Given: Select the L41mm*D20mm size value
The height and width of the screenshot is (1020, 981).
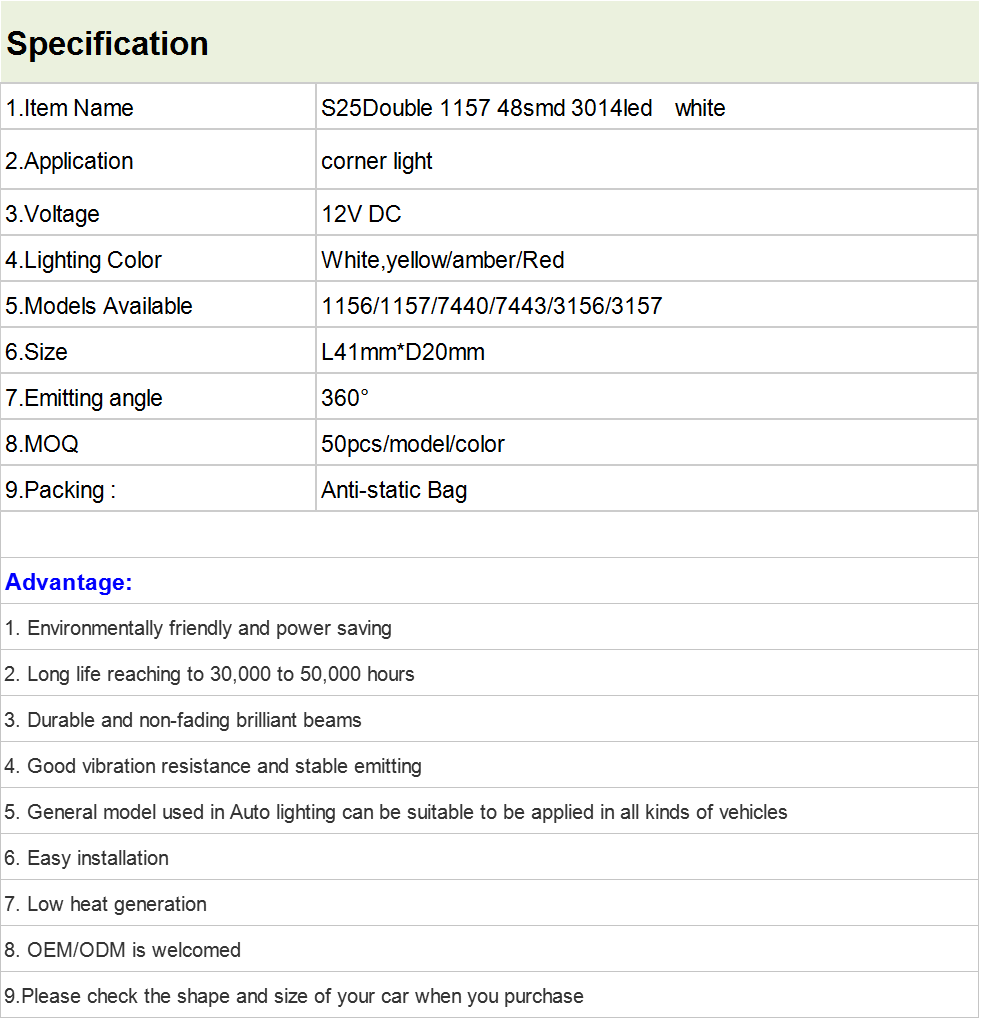Looking at the screenshot, I should coord(403,352).
